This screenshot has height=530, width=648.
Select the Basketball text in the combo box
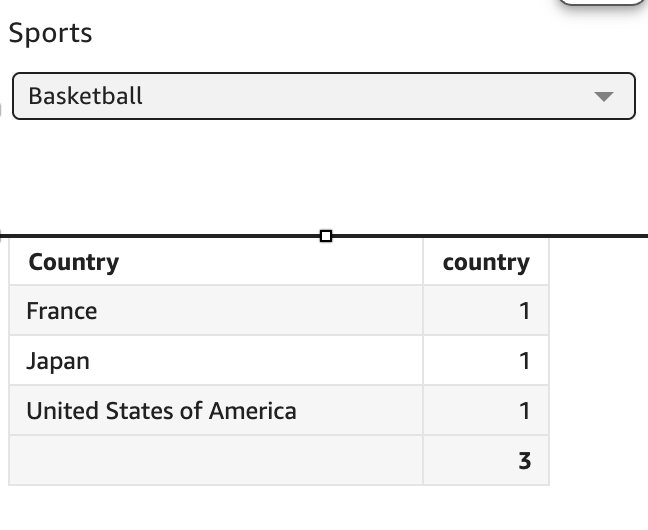86,96
